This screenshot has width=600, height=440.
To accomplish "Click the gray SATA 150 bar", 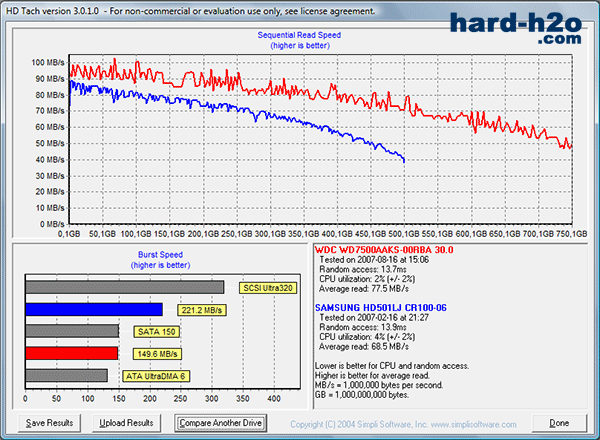I will (x=72, y=331).
